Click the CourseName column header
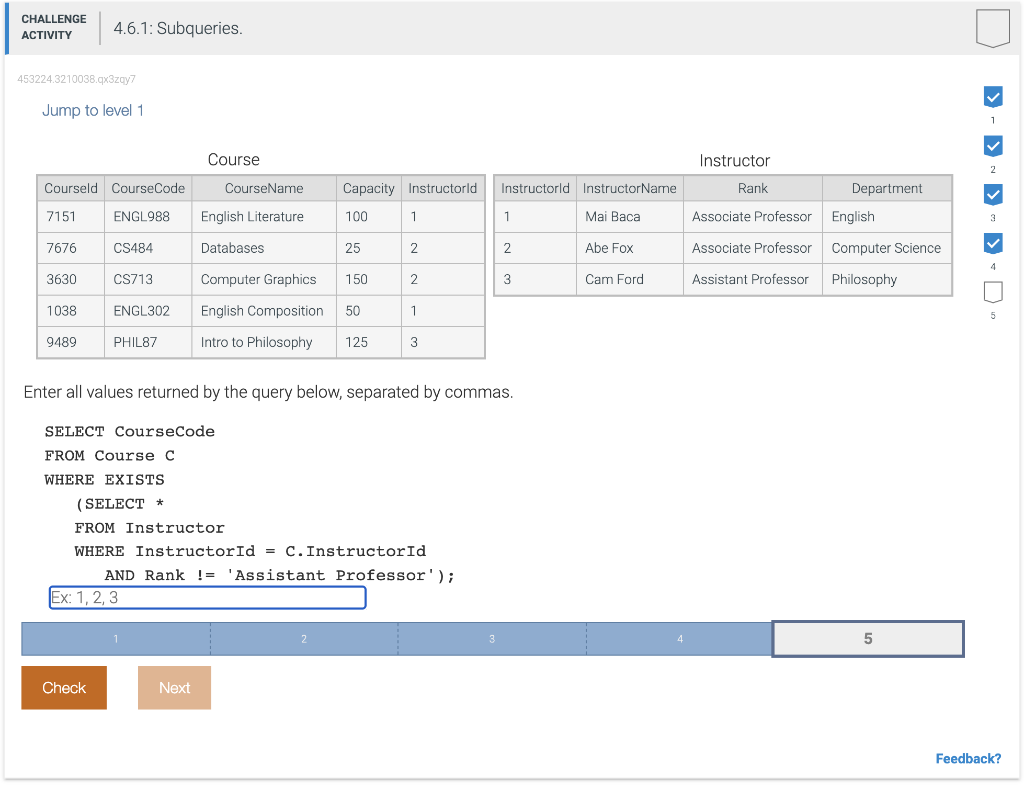 (264, 188)
